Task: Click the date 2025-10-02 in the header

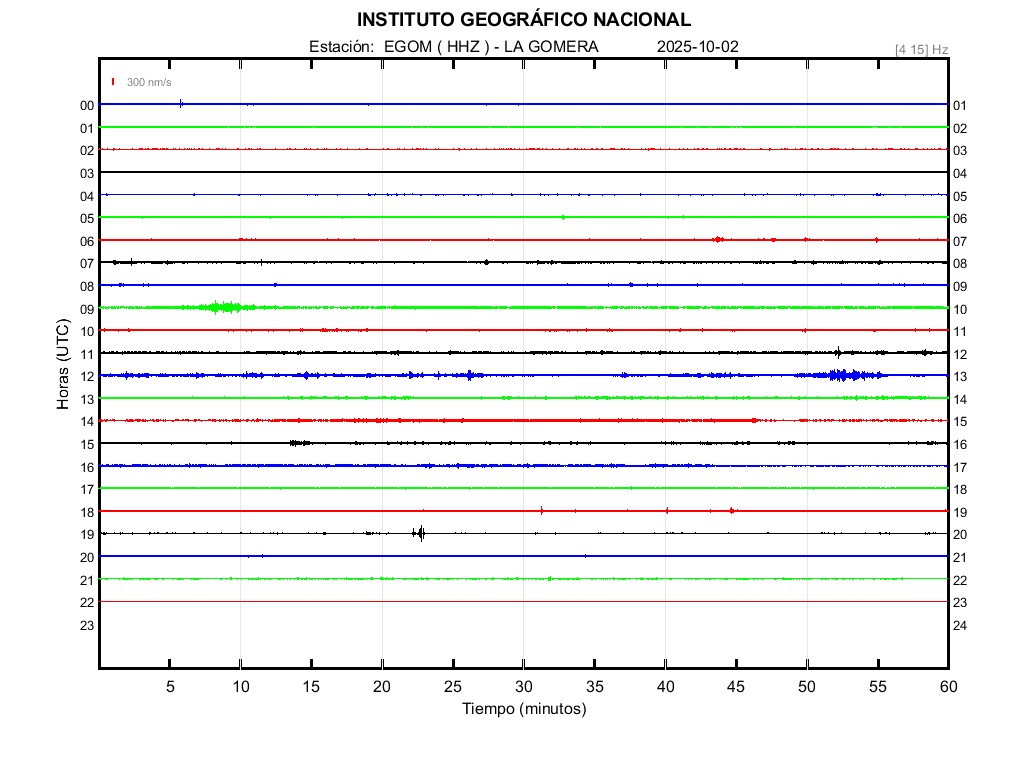Action: pos(698,47)
